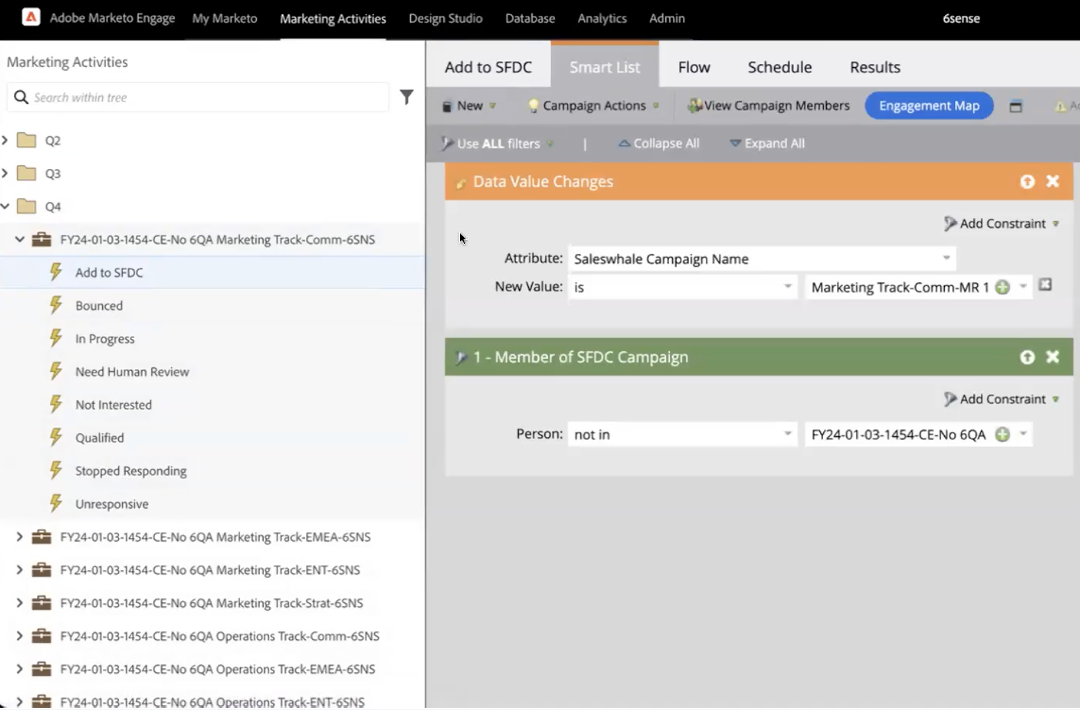
Task: Click the Q2 folder icon
Action: point(26,140)
